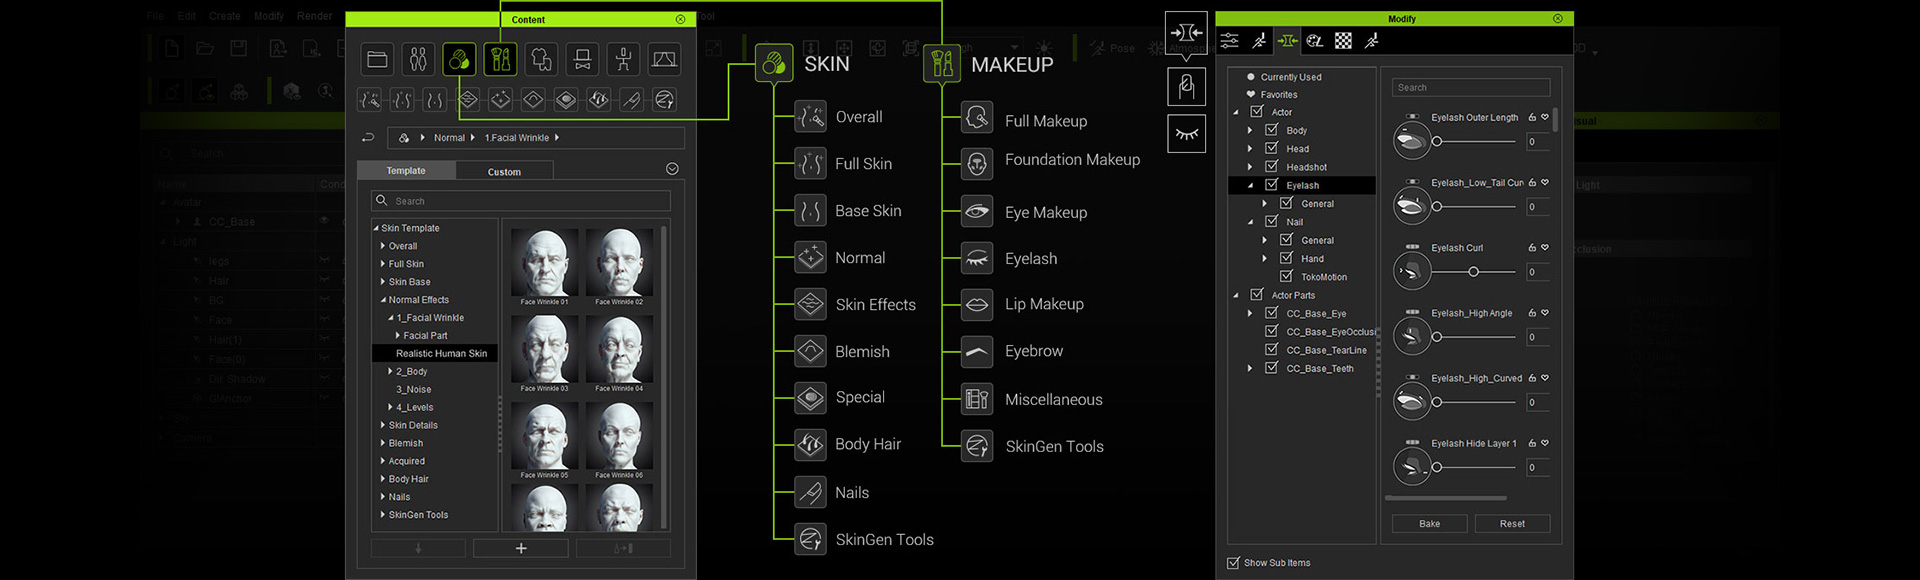This screenshot has height=580, width=1920.
Task: Click the eyelash icon left of Modify
Action: 1186,134
